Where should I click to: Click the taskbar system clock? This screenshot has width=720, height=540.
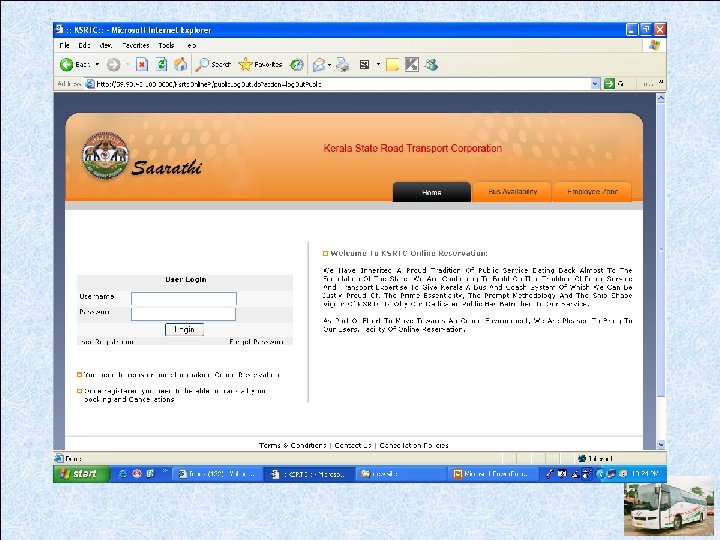click(x=646, y=474)
